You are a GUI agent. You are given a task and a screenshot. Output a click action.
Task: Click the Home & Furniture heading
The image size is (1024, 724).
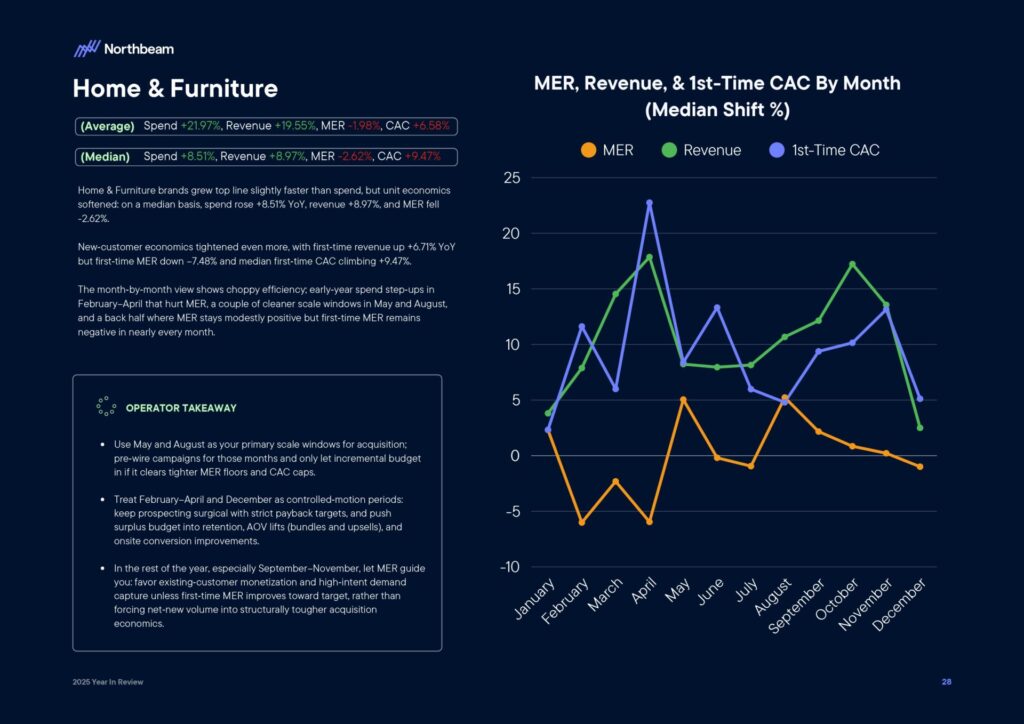click(x=175, y=89)
